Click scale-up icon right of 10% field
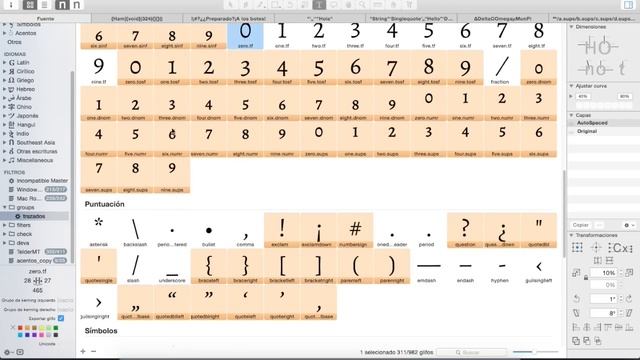This screenshot has height=360, width=640. tap(629, 272)
